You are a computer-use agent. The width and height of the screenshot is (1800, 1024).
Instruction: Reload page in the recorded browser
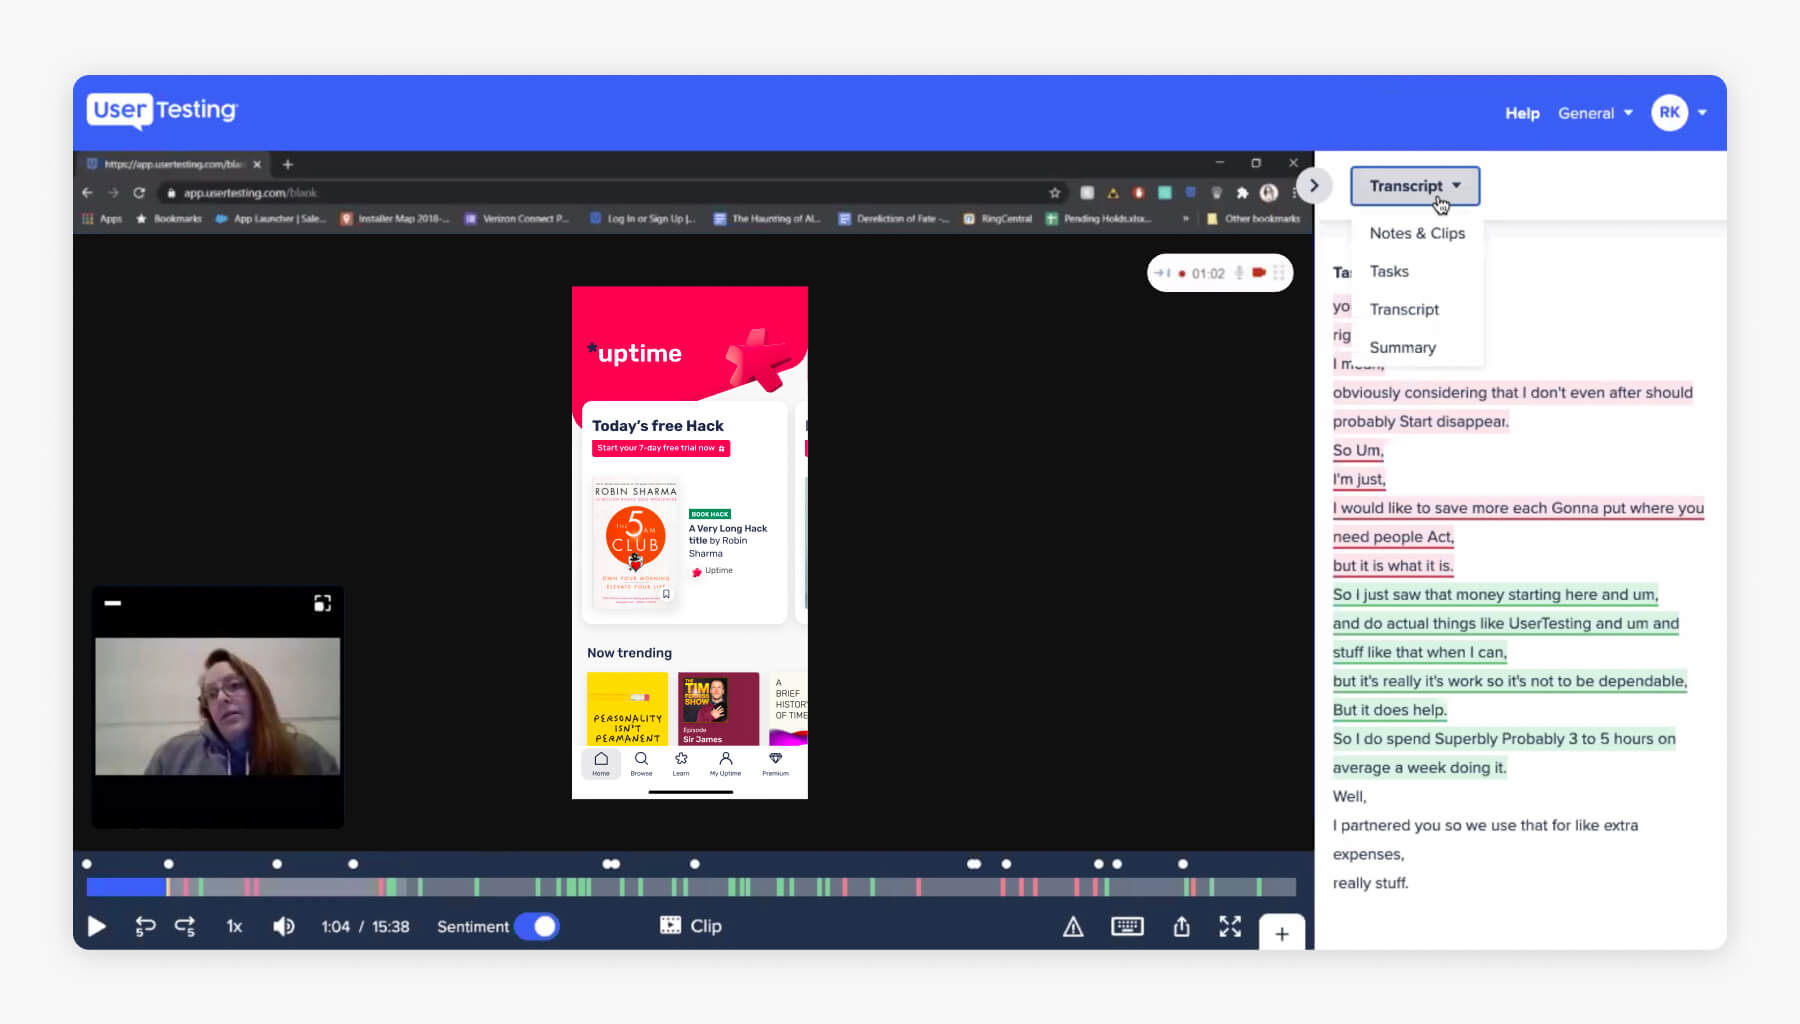click(x=139, y=192)
